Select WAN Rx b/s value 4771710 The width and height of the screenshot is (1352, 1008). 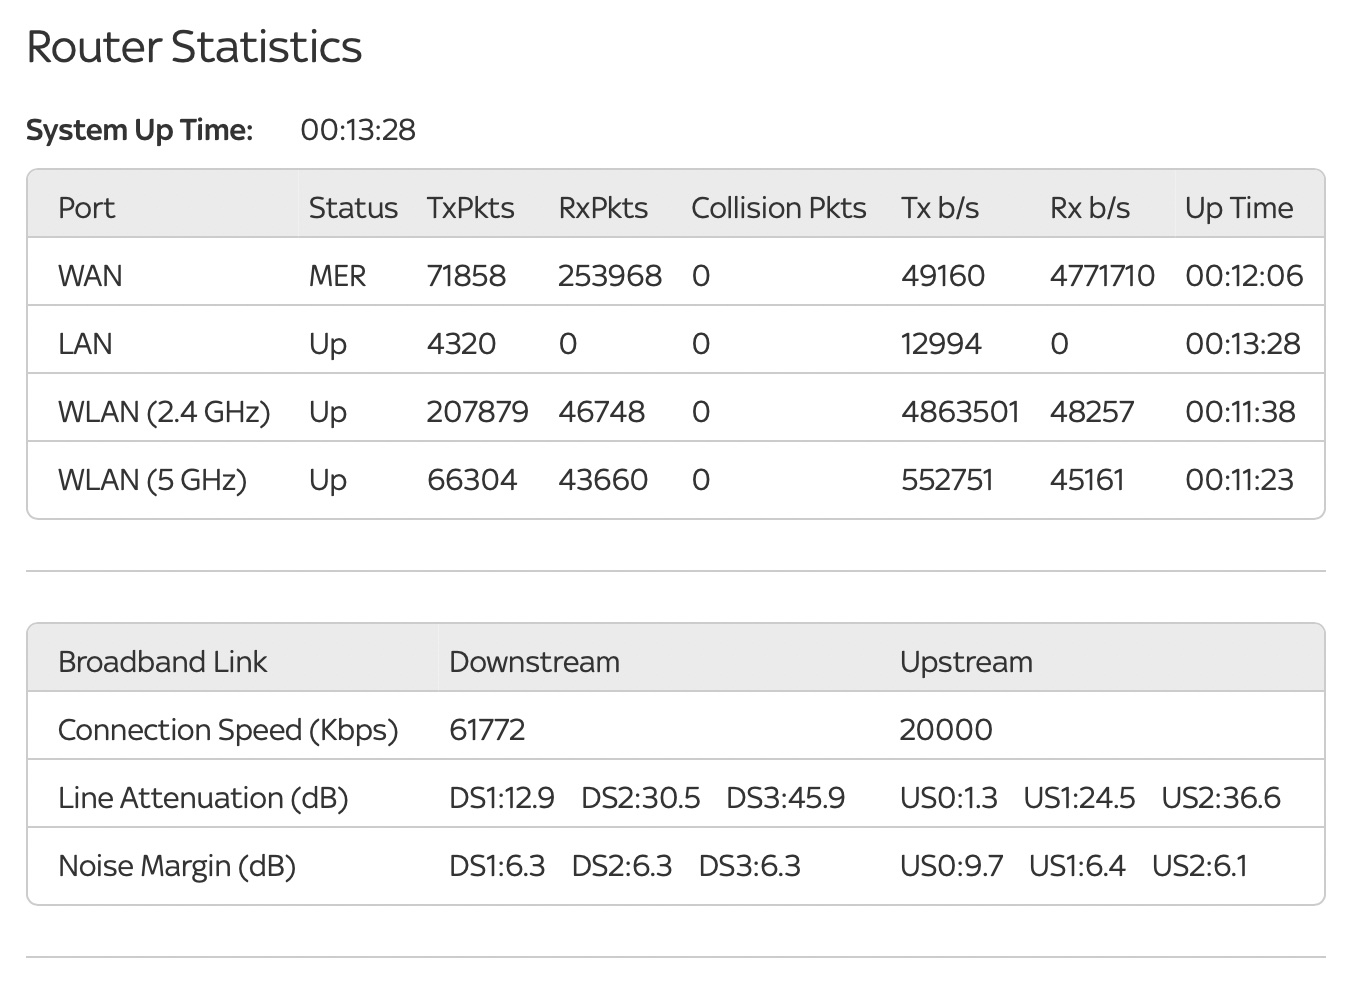click(1102, 276)
